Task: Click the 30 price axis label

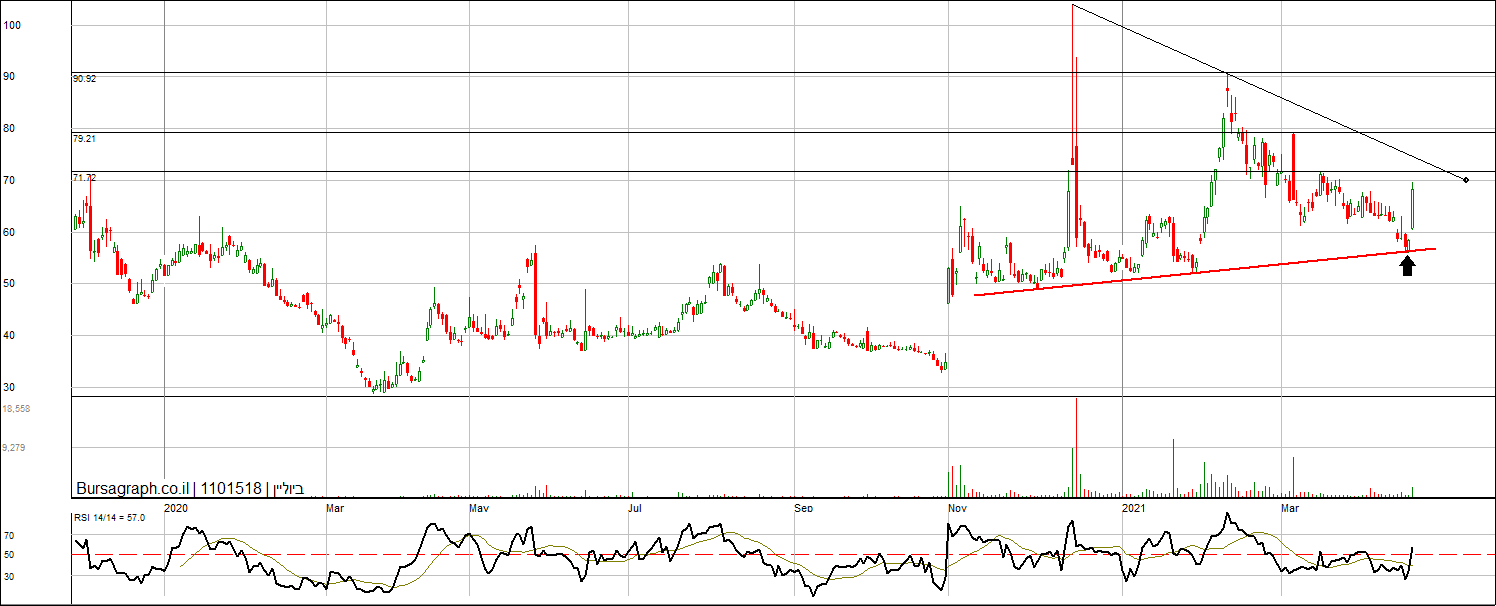Action: point(10,387)
